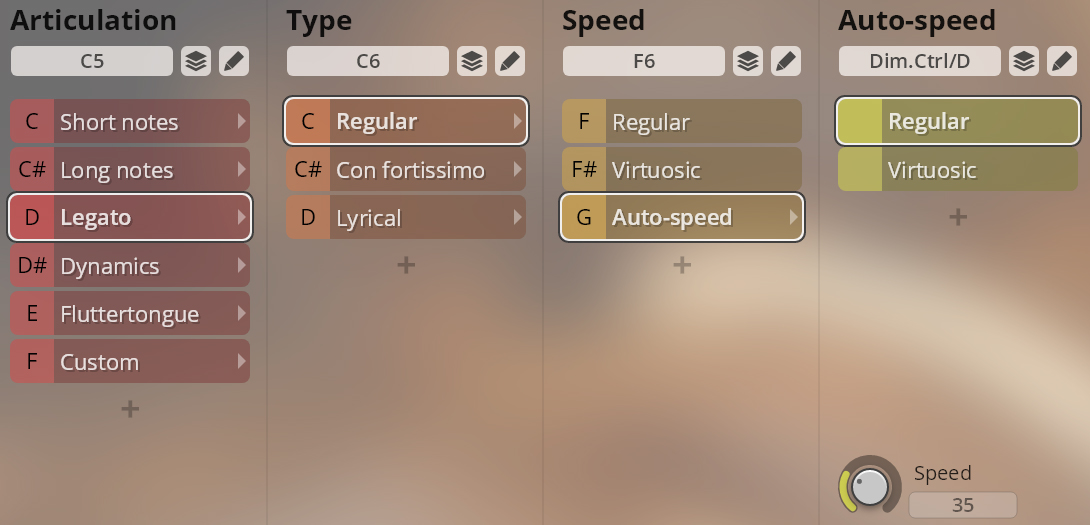Click the Speed value field showing 35

[x=962, y=505]
